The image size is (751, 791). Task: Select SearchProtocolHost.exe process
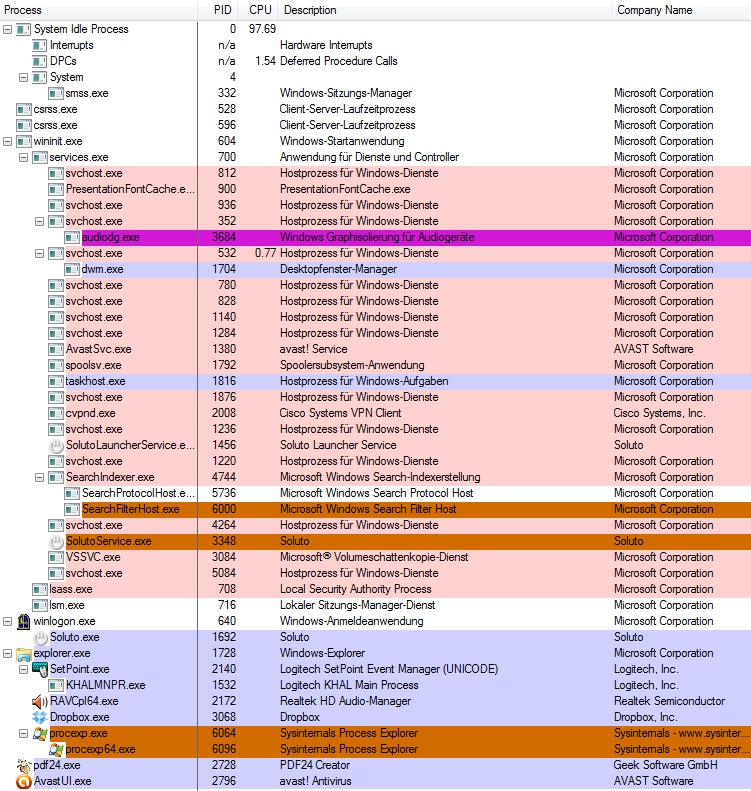point(375,493)
